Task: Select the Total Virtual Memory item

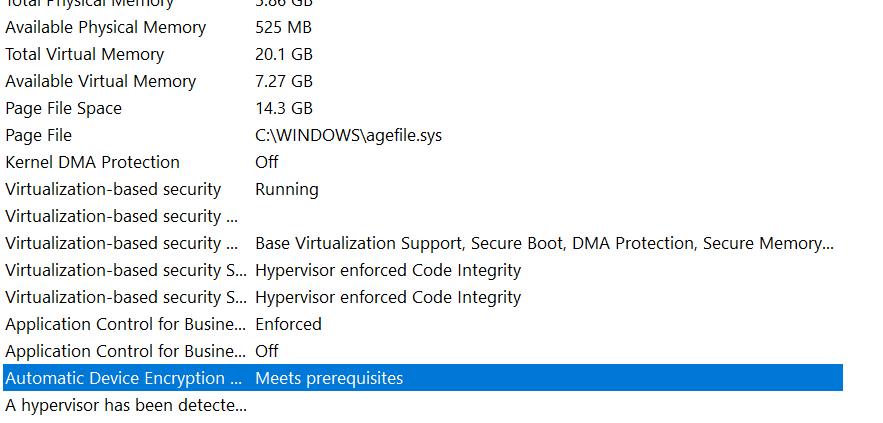Action: tap(84, 54)
